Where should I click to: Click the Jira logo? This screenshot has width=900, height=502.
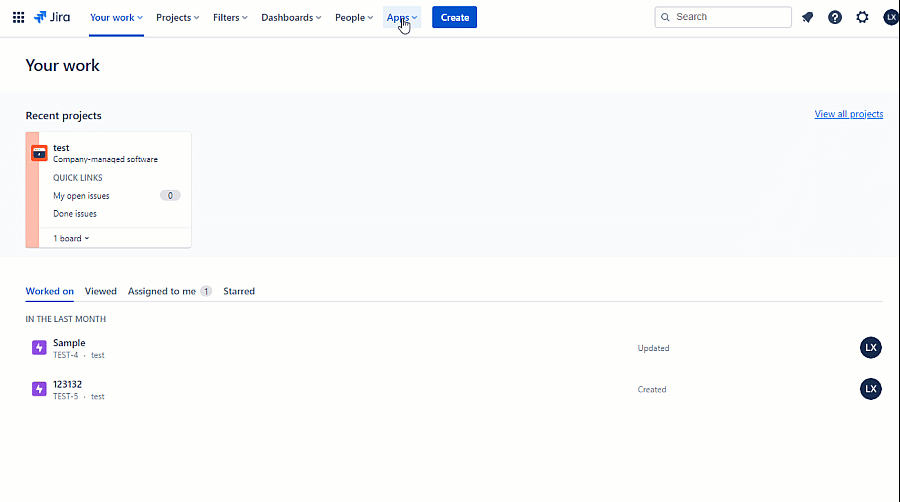click(x=52, y=17)
